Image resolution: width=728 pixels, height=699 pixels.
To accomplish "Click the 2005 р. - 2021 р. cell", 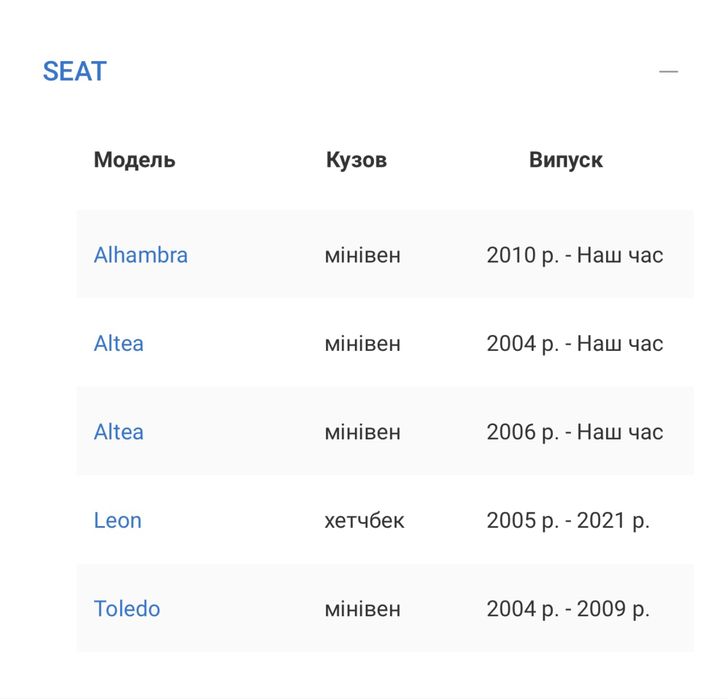I will point(567,521).
